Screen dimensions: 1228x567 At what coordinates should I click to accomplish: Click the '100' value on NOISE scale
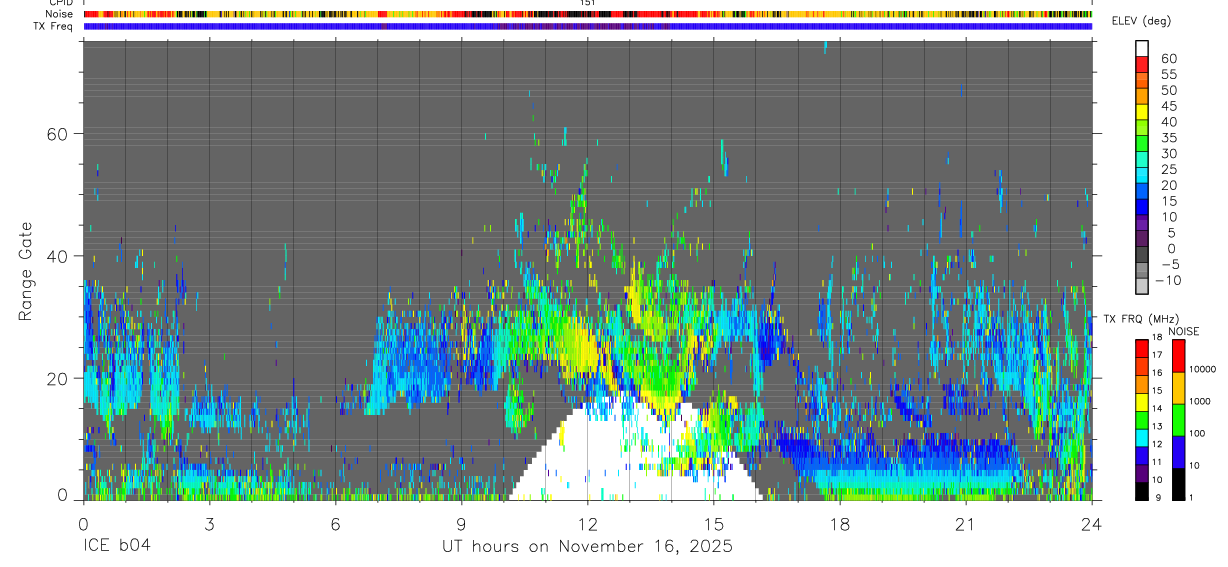coord(1197,433)
